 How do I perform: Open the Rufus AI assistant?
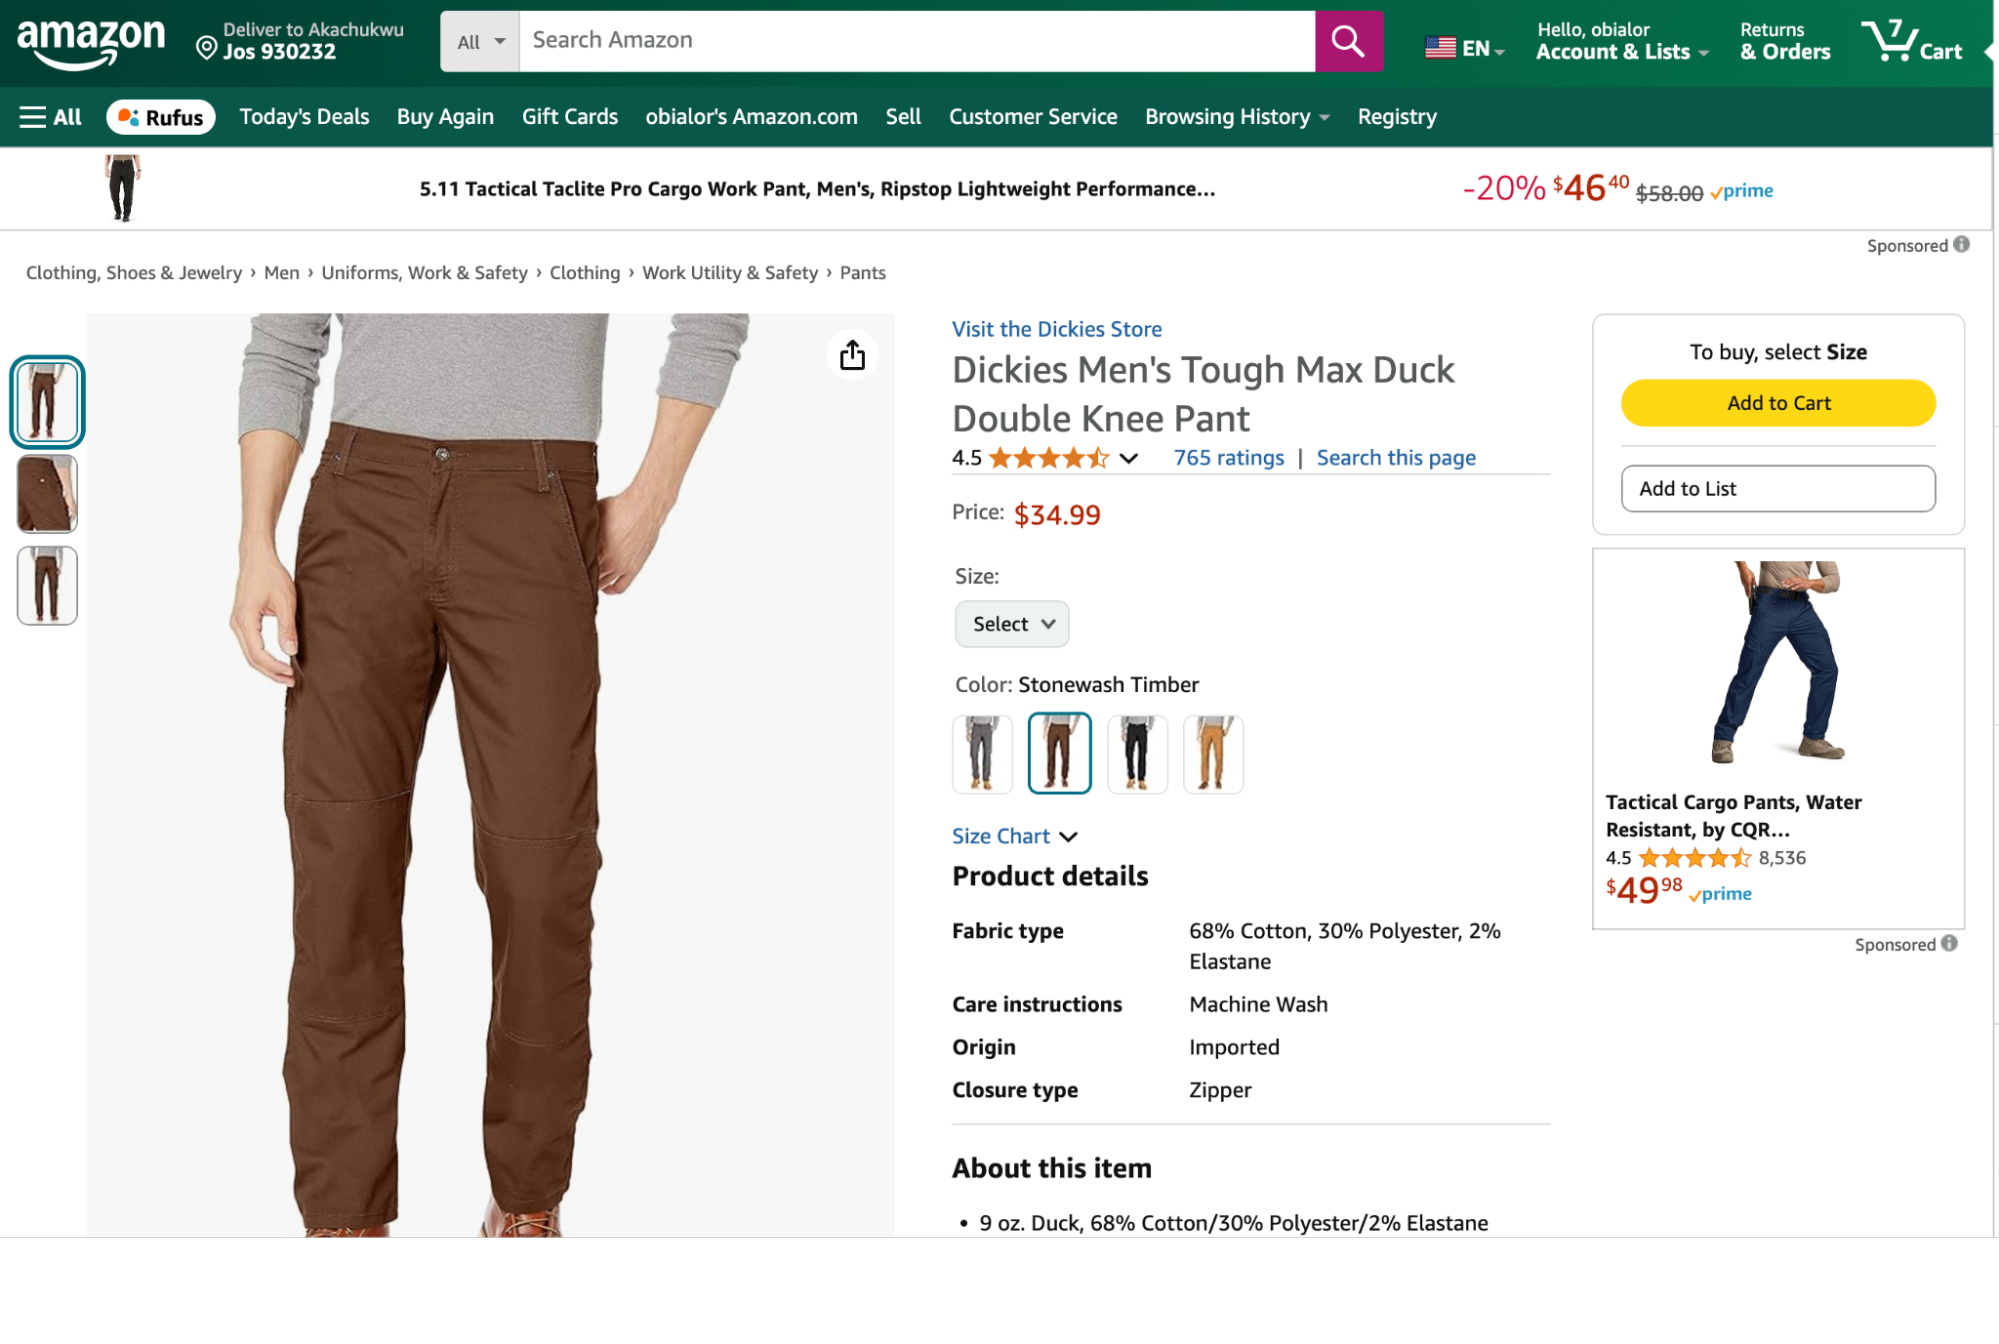[x=160, y=116]
